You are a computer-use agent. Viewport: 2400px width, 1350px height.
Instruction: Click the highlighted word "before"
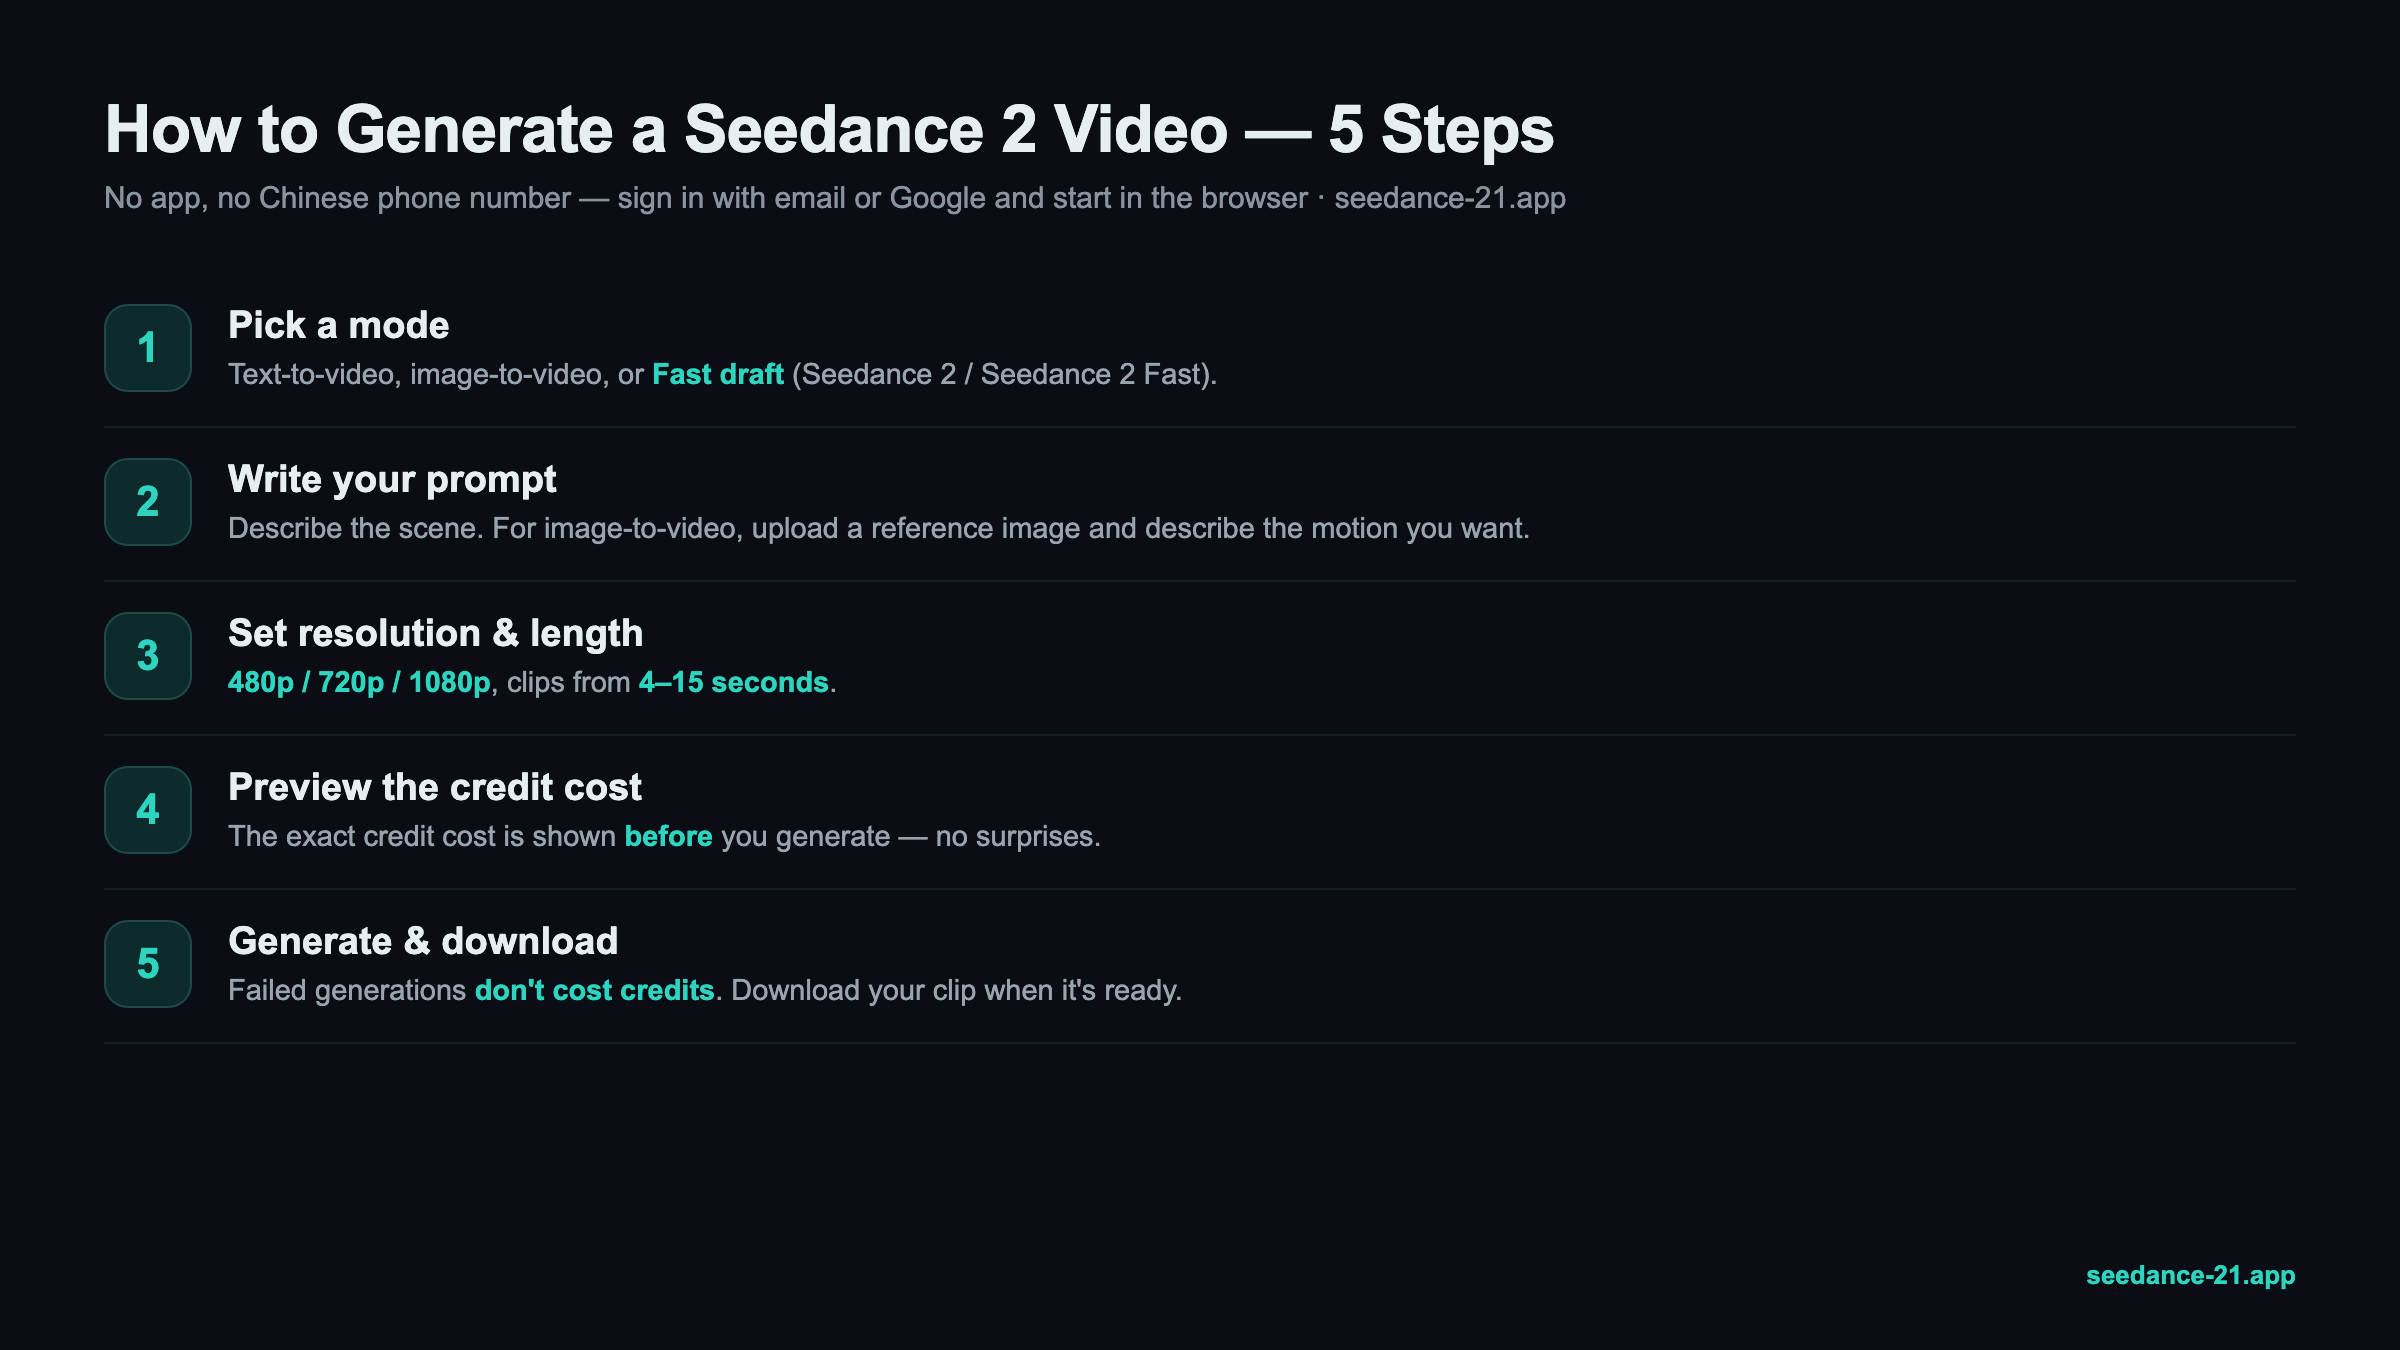669,836
